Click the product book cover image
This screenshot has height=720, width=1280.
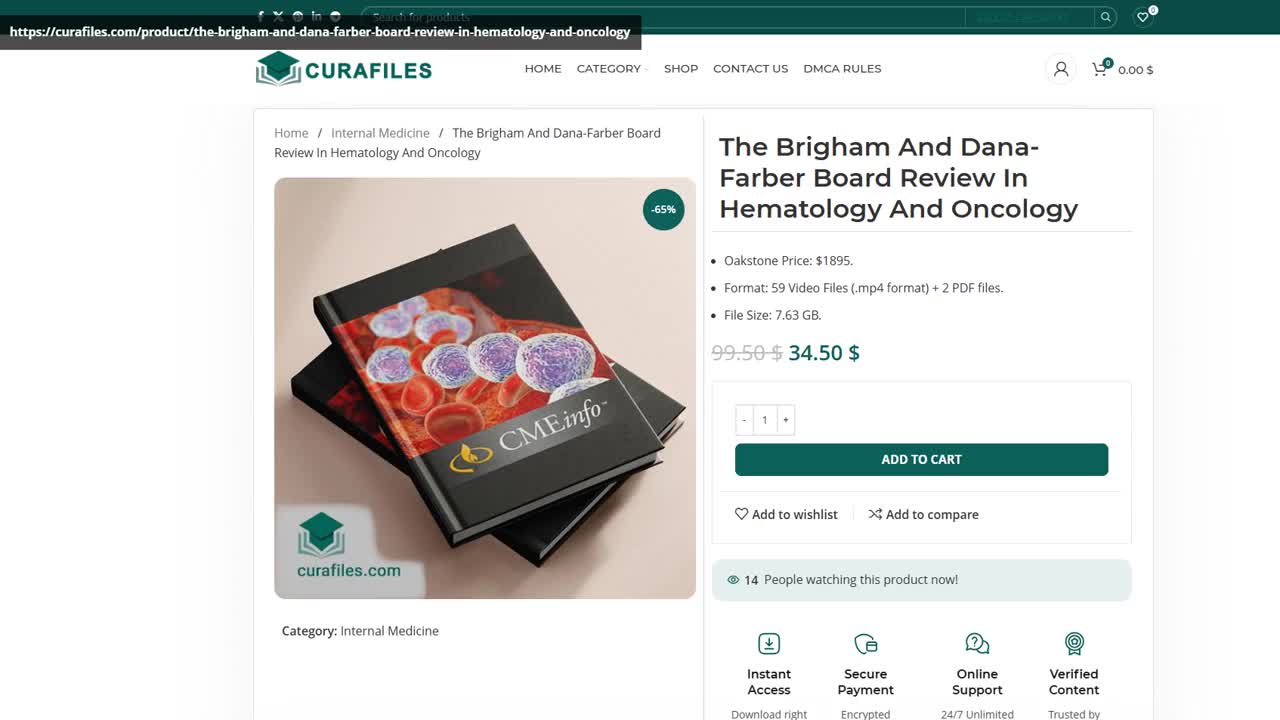pyautogui.click(x=485, y=388)
